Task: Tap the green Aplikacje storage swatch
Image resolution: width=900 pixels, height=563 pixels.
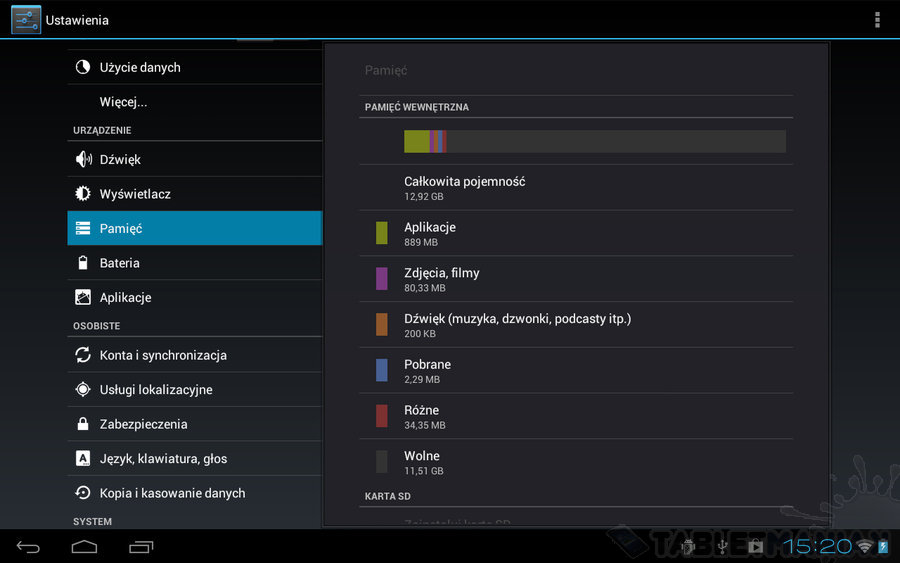Action: (x=381, y=233)
